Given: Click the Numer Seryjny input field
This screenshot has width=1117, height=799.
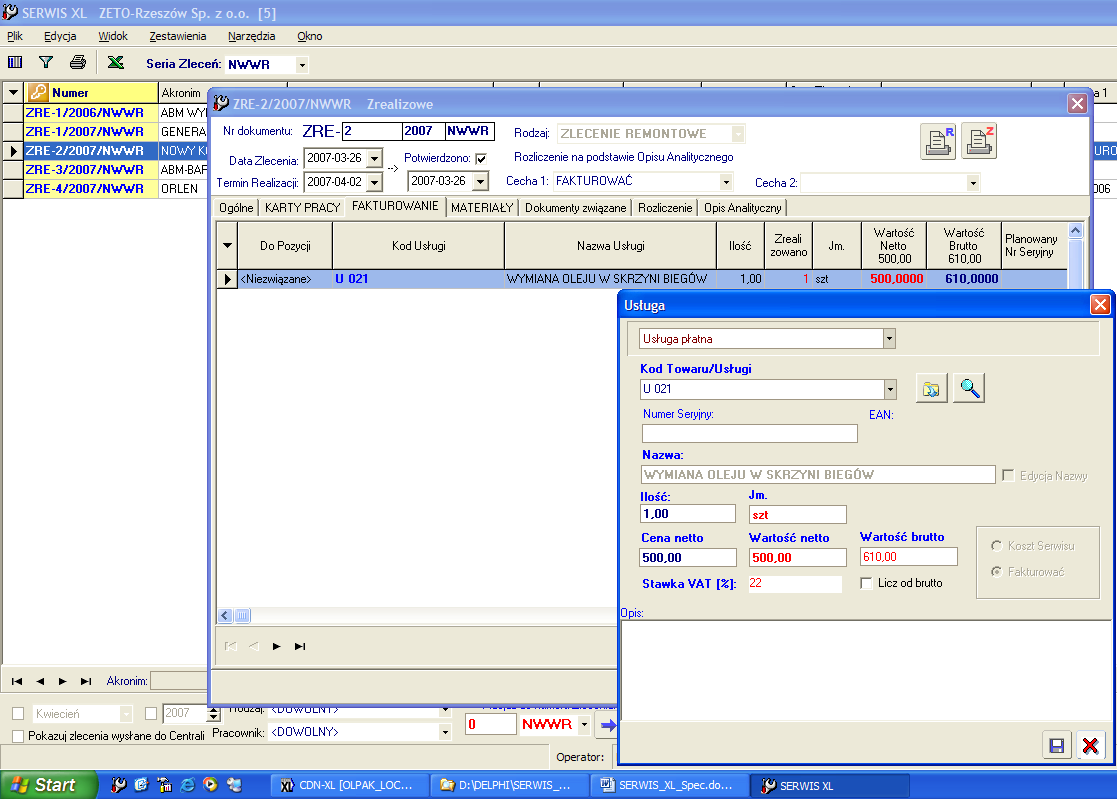Looking at the screenshot, I should [x=749, y=434].
